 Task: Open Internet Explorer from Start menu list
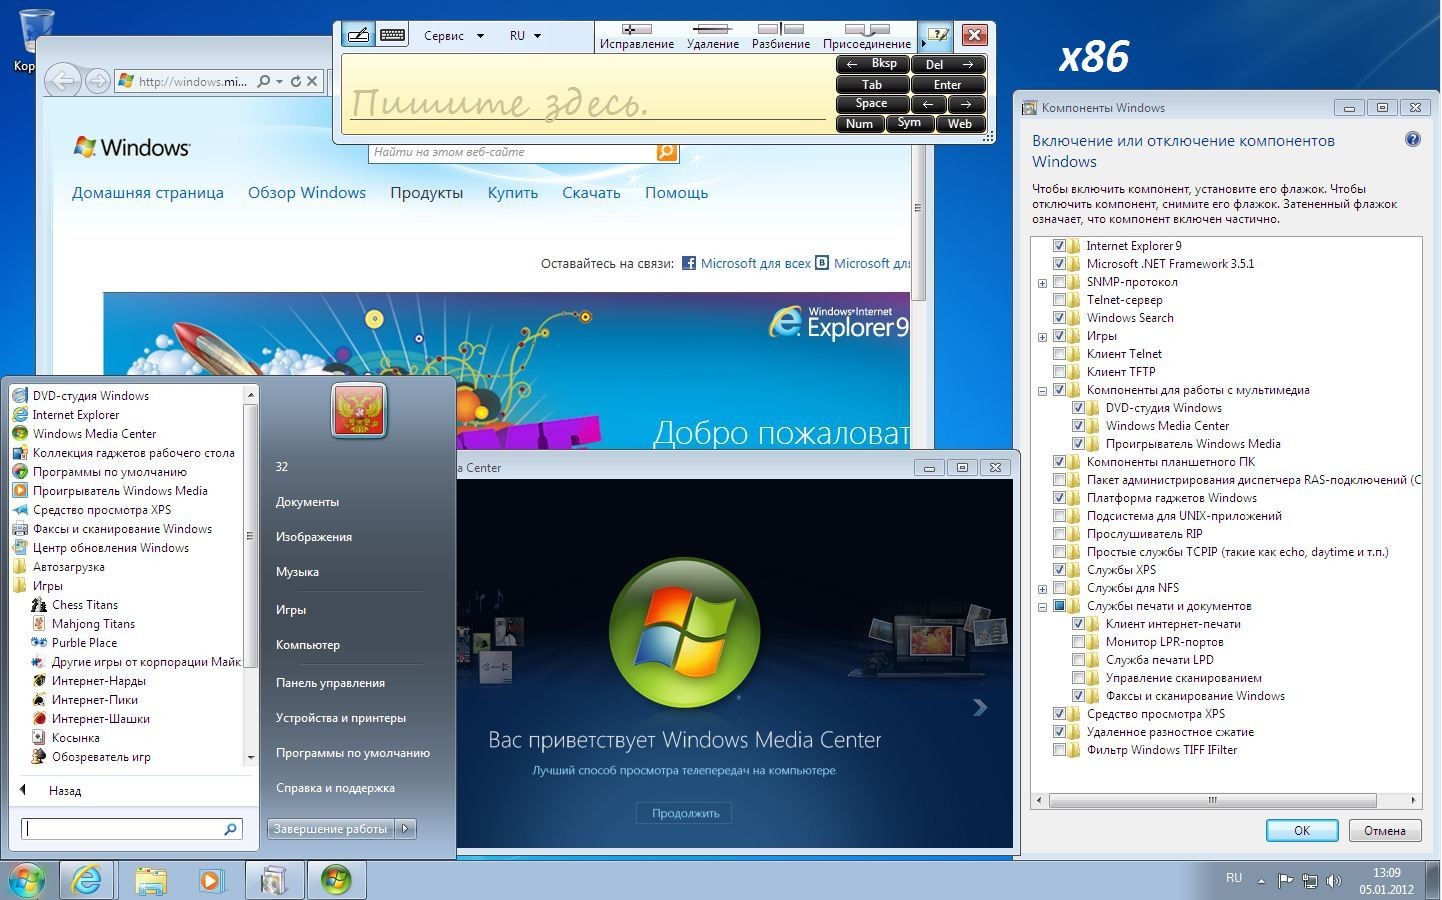[75, 415]
